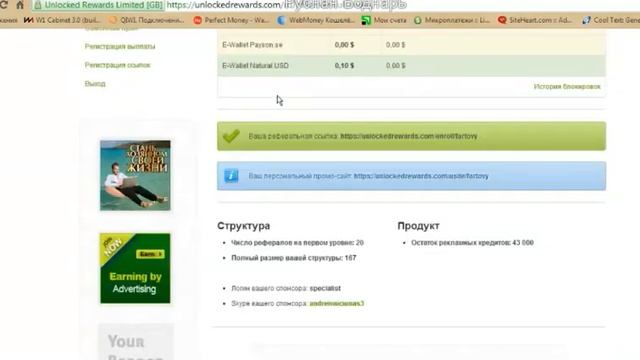Open Регистрация ссылок in sidebar
Viewport: 640px width, 360px height.
click(x=118, y=65)
